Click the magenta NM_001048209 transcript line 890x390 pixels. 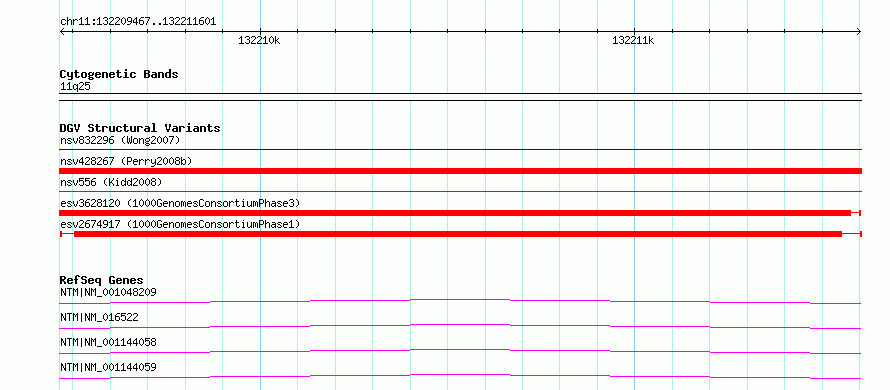point(461,301)
